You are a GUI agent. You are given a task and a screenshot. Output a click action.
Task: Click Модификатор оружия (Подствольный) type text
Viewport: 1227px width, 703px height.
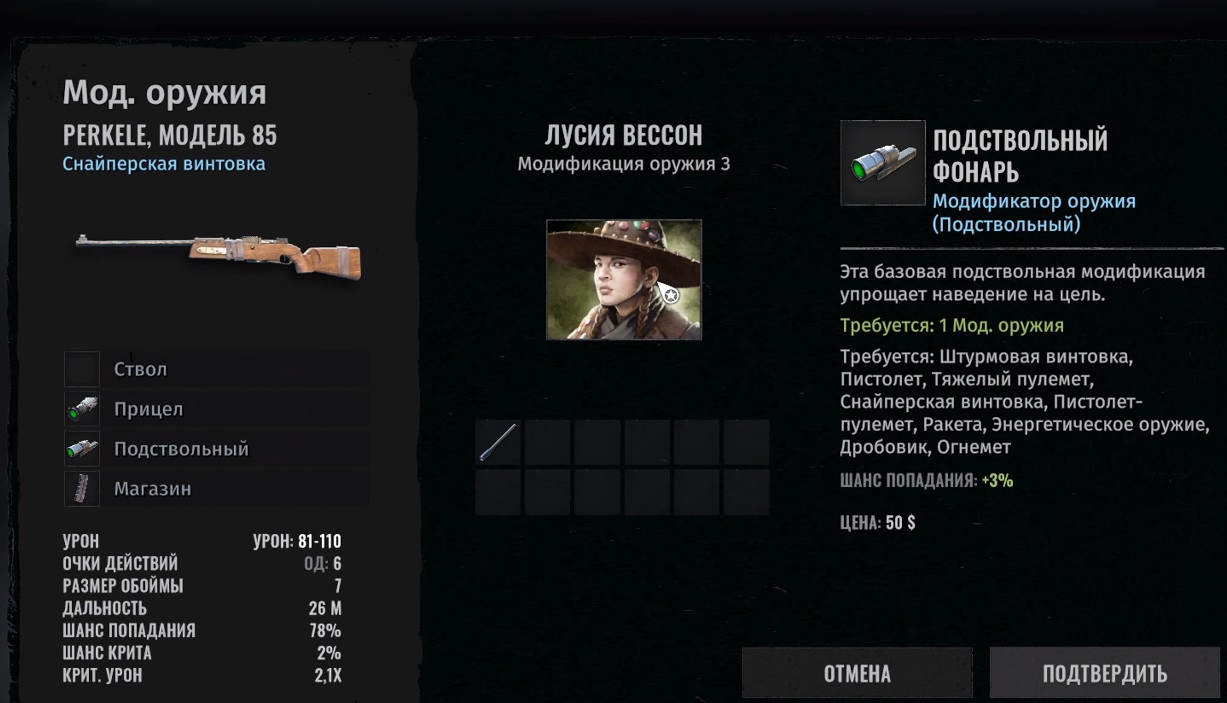[x=1034, y=213]
